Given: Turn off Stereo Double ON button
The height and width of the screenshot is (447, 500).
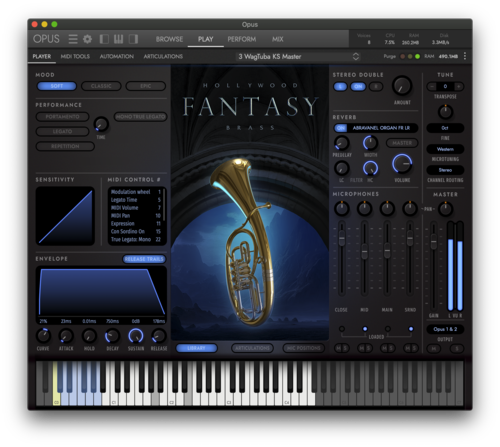Looking at the screenshot, I should [358, 87].
